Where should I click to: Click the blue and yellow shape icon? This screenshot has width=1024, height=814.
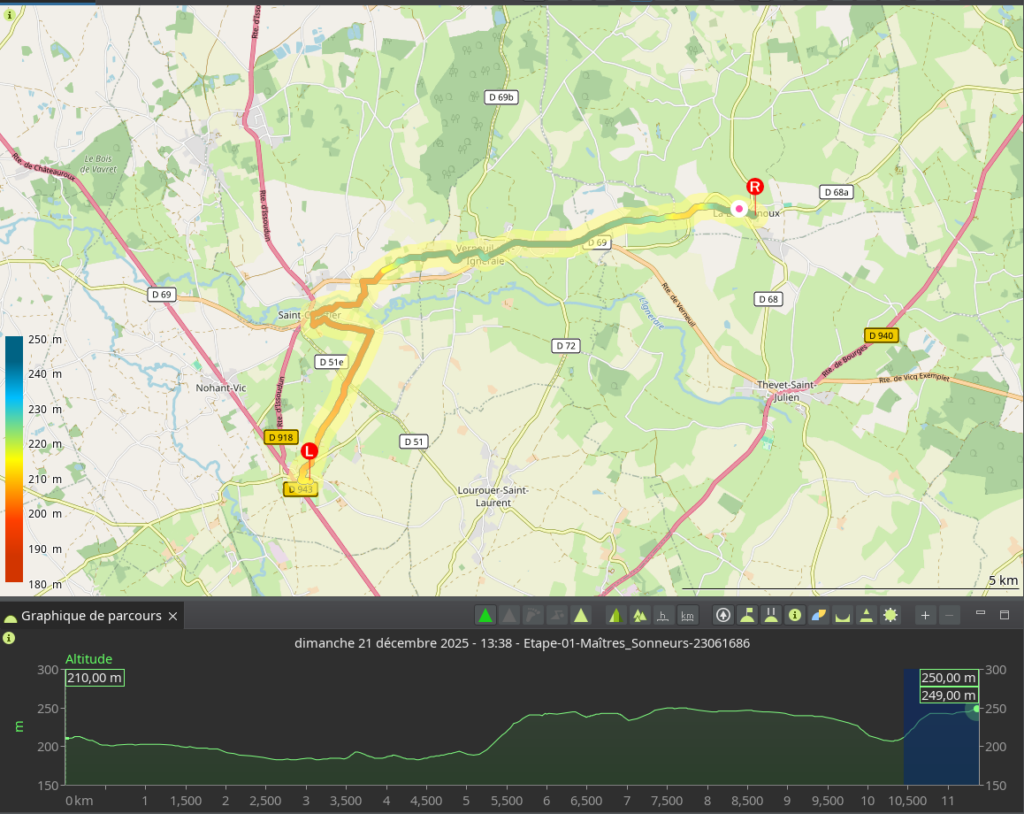[818, 615]
